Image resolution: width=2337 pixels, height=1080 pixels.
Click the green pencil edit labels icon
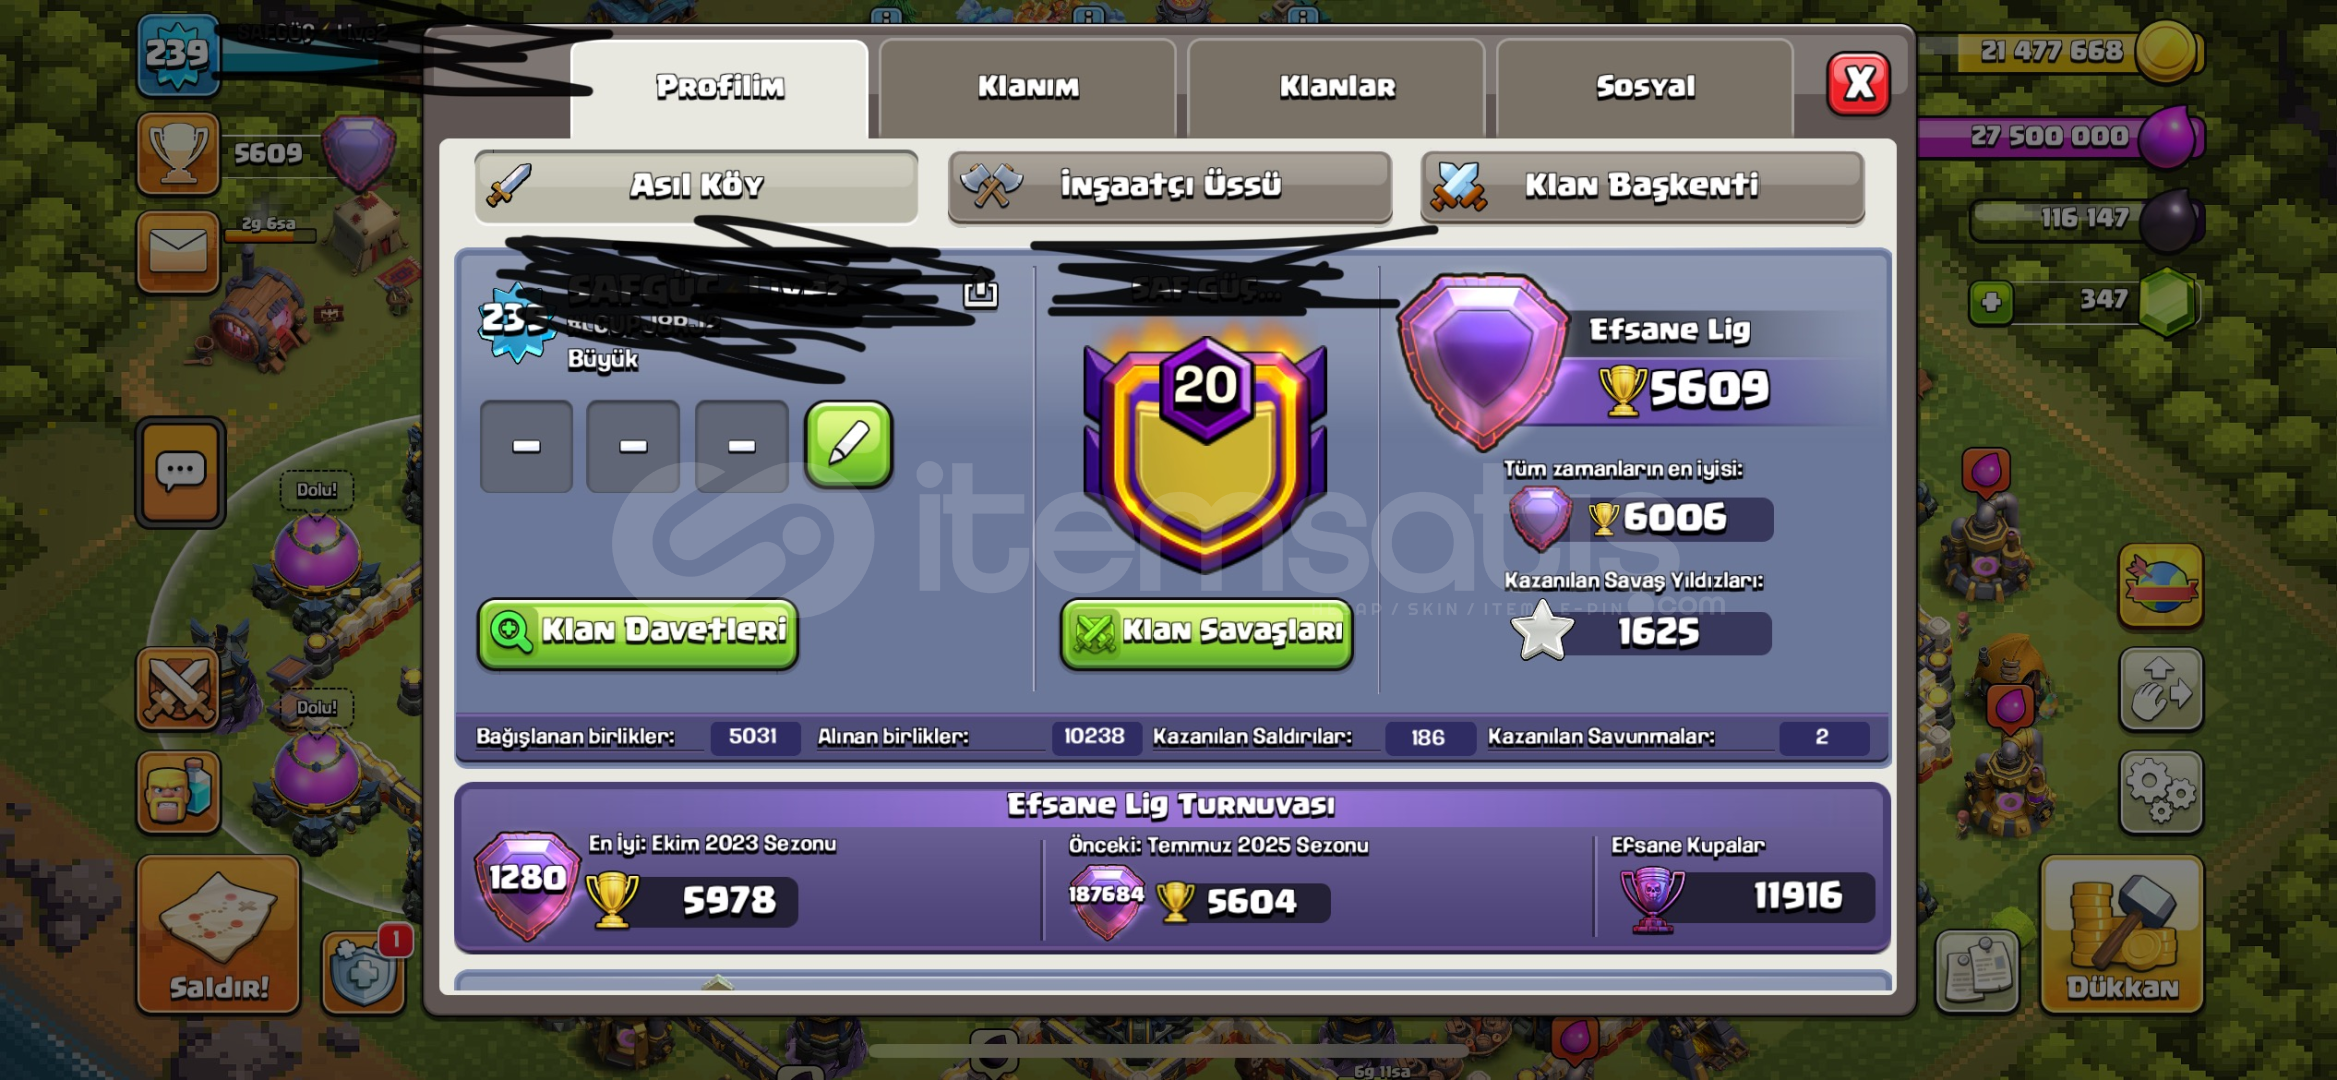pos(848,446)
